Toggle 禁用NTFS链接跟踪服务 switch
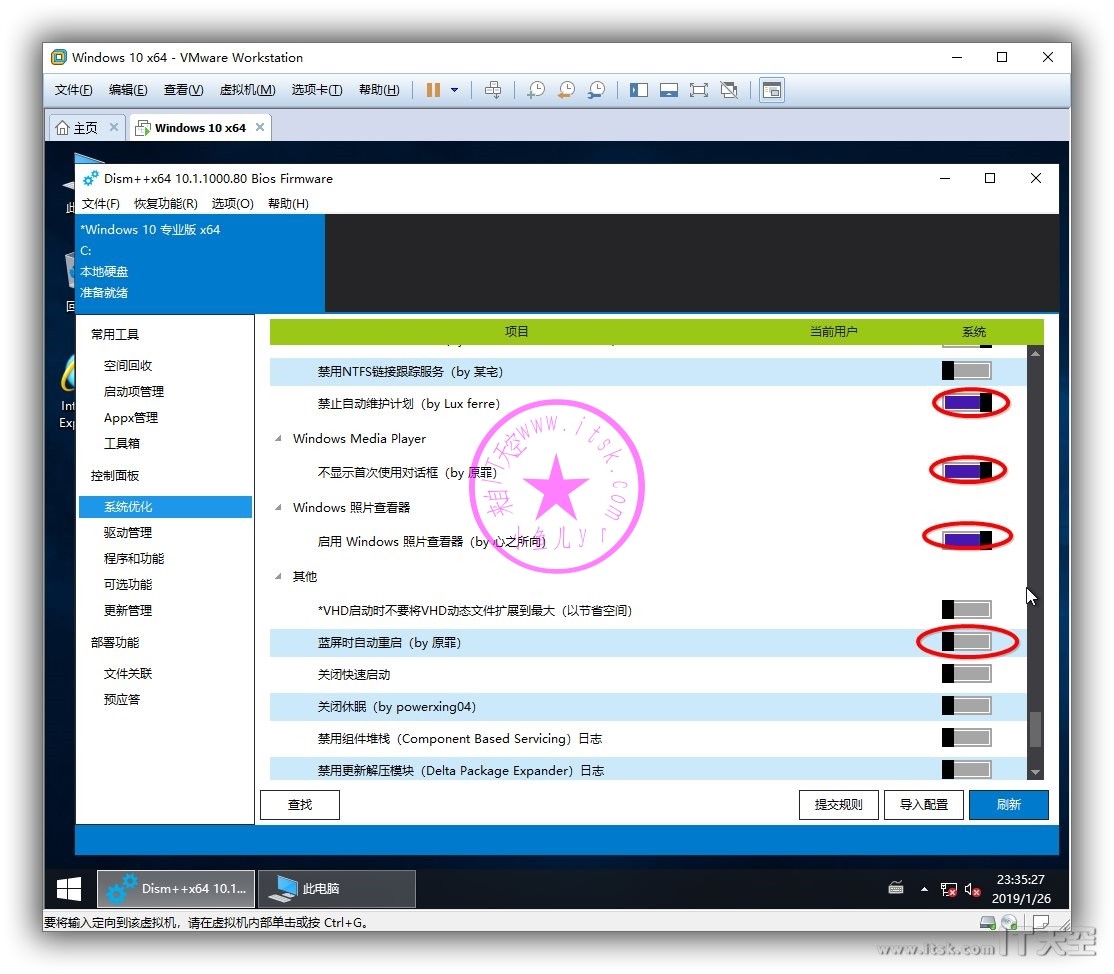This screenshot has height=974, width=1114. tap(966, 371)
